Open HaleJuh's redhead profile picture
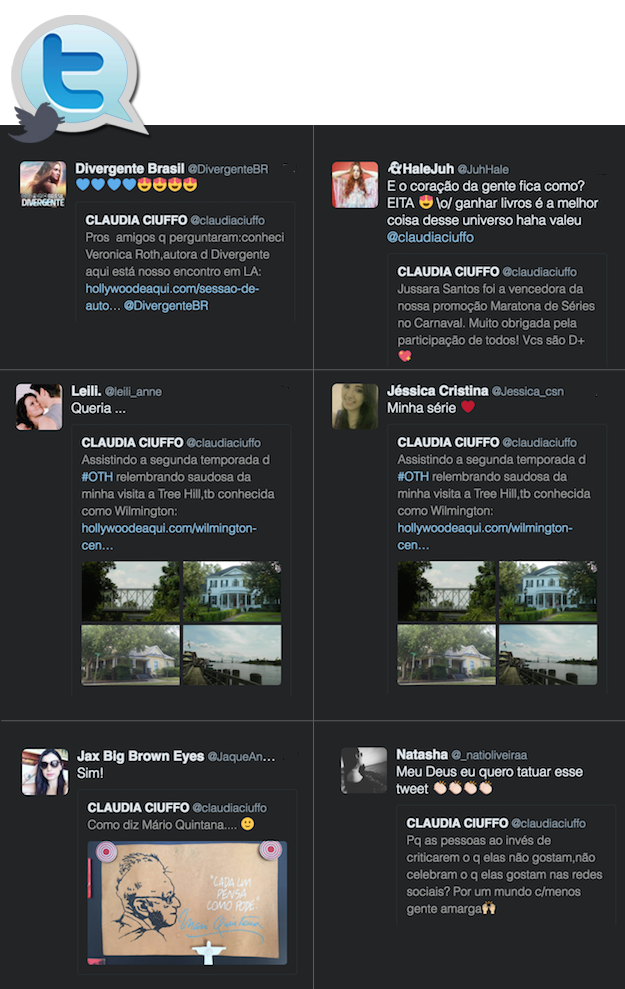This screenshot has width=625, height=989. tap(355, 184)
